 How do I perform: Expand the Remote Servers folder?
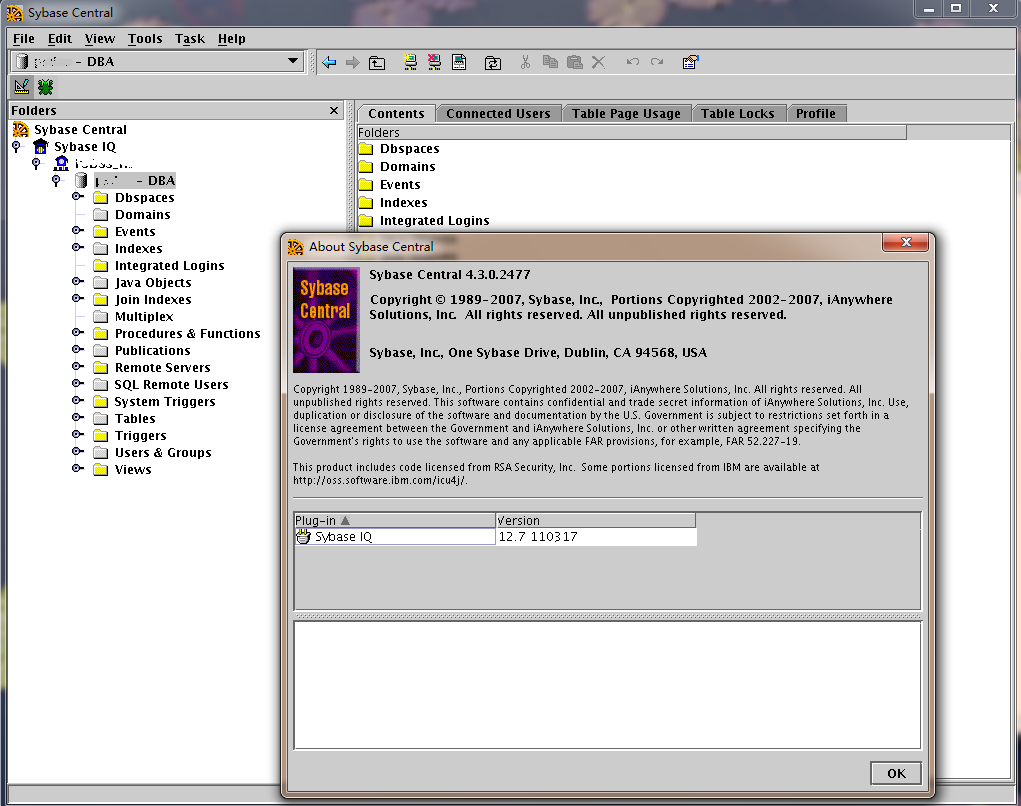(x=77, y=366)
